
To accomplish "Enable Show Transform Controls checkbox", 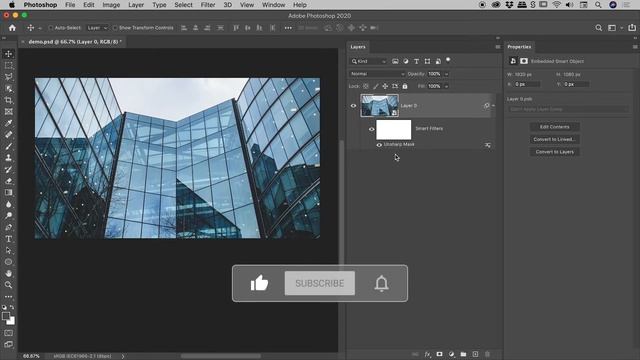I will pyautogui.click(x=115, y=28).
